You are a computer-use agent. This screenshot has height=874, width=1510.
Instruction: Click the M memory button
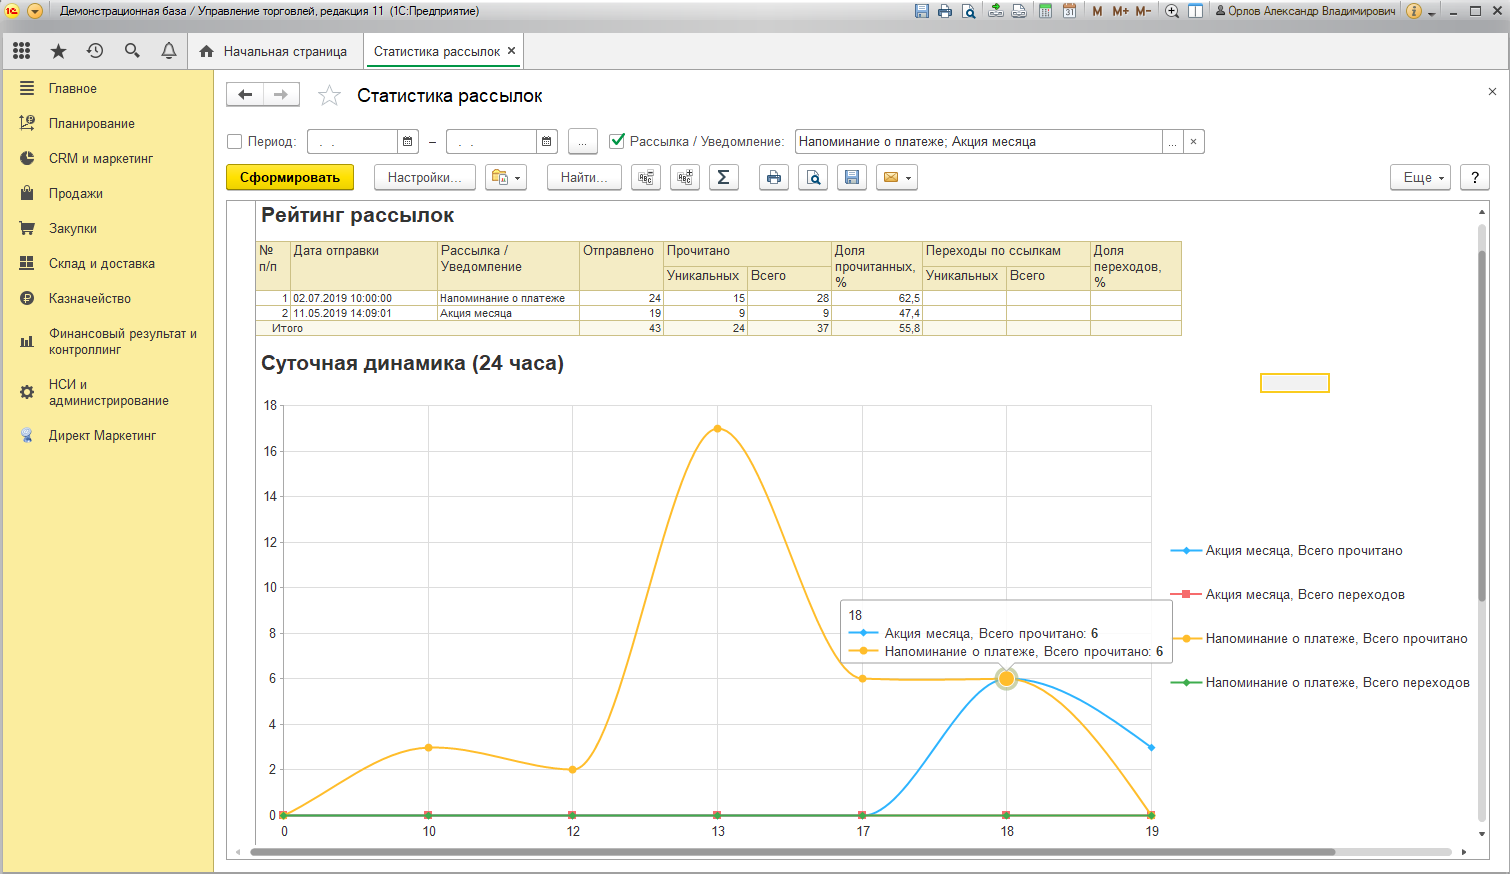(1097, 11)
